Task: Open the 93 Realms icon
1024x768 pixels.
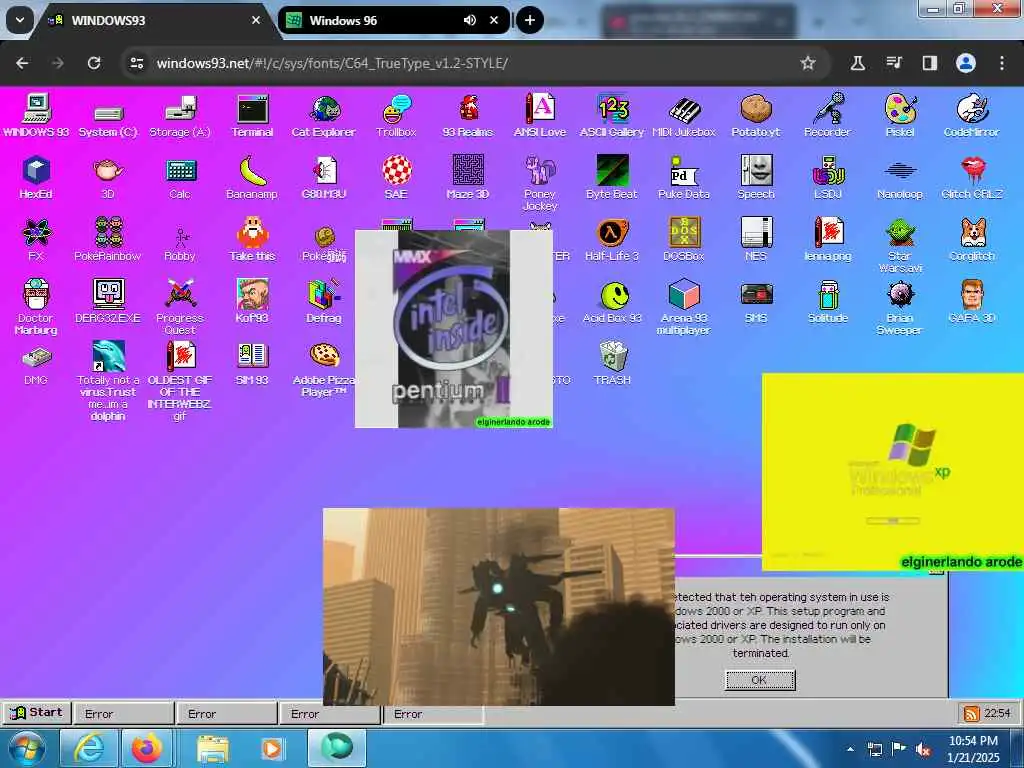Action: pos(468,116)
